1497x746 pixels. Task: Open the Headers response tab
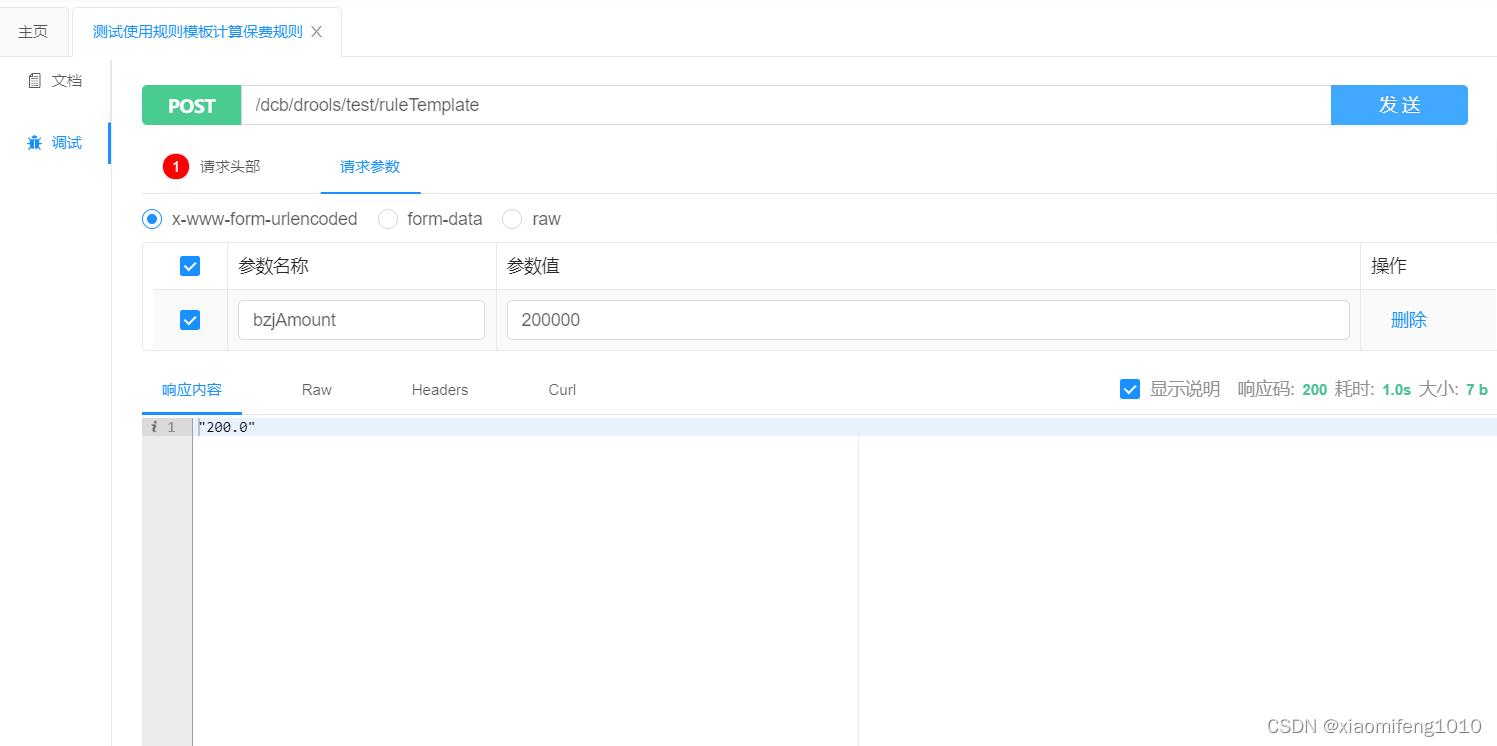pos(440,390)
